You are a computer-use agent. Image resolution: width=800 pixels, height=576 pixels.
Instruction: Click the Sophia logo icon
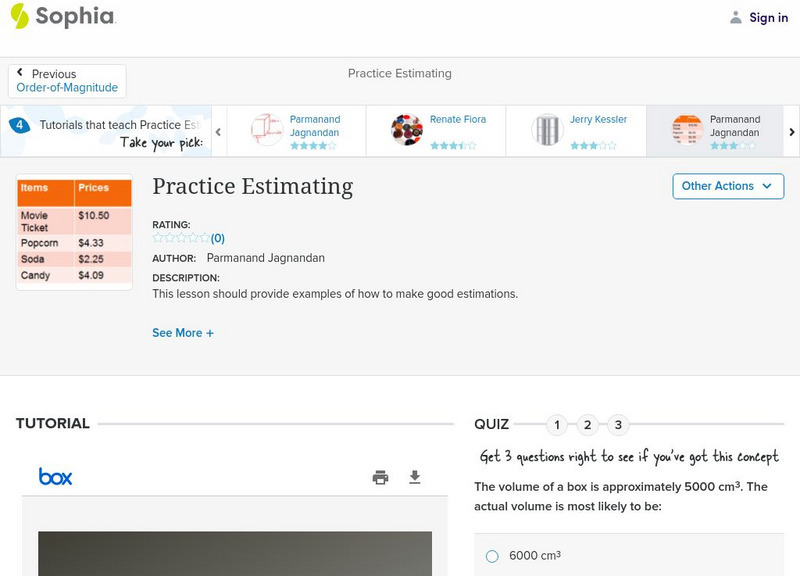20,16
